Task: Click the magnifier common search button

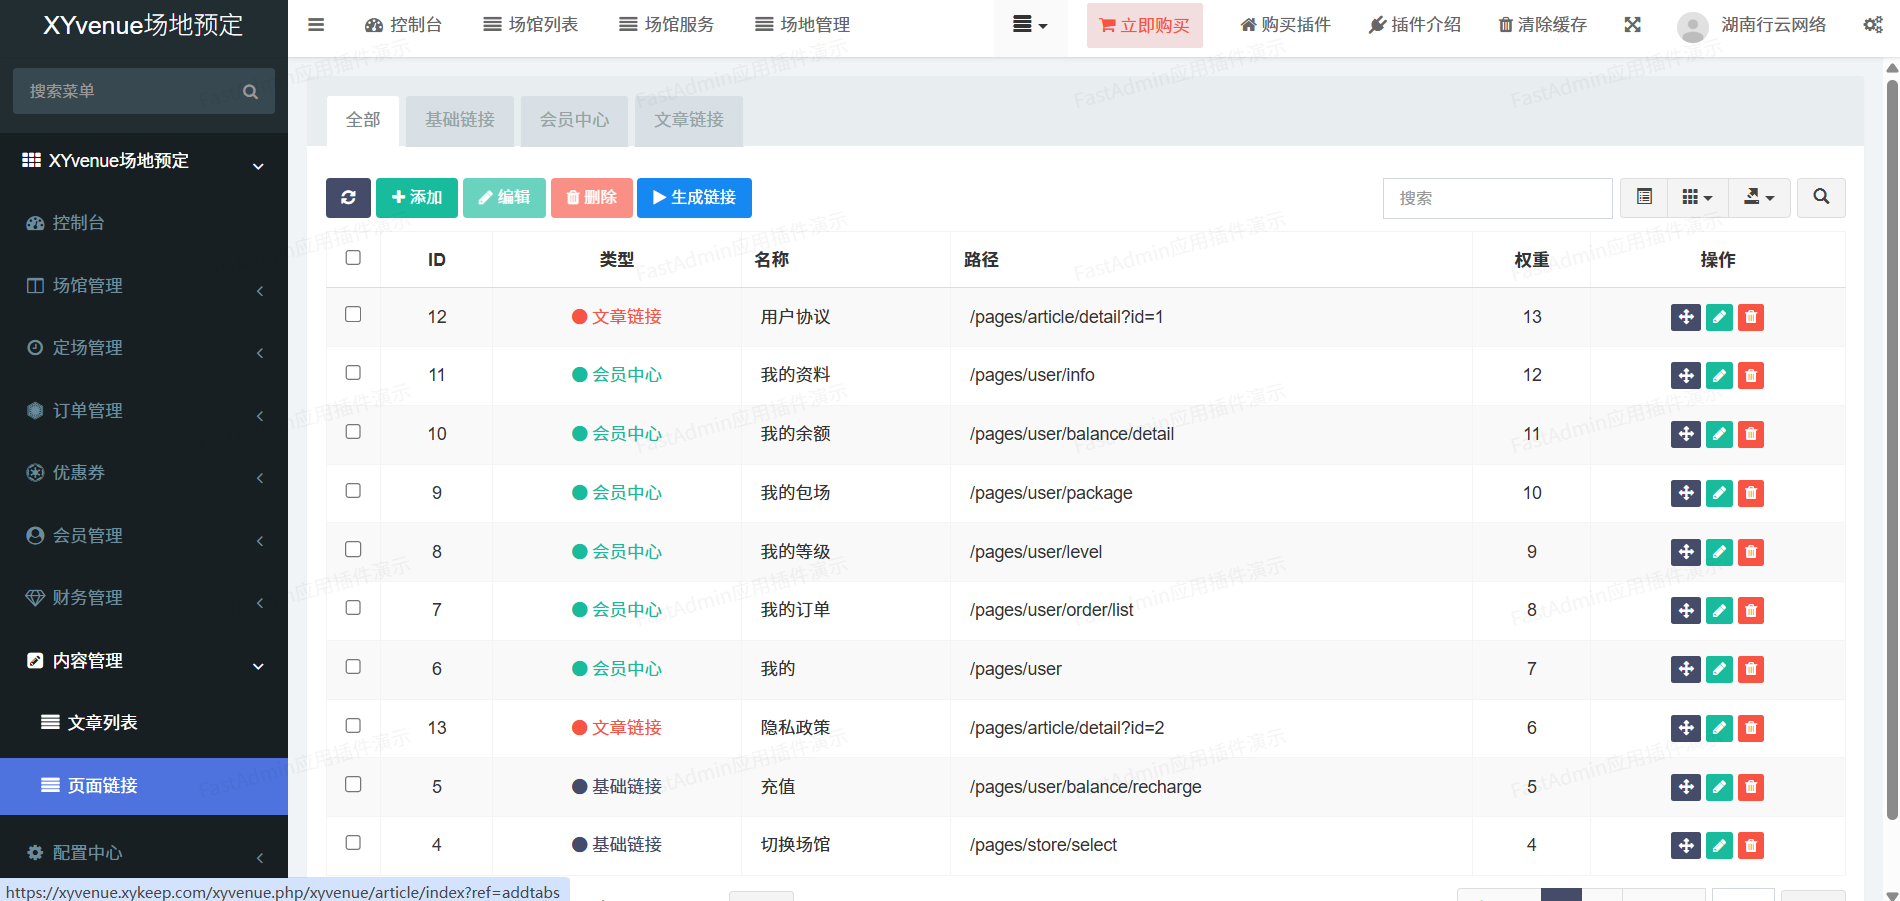Action: click(1821, 198)
